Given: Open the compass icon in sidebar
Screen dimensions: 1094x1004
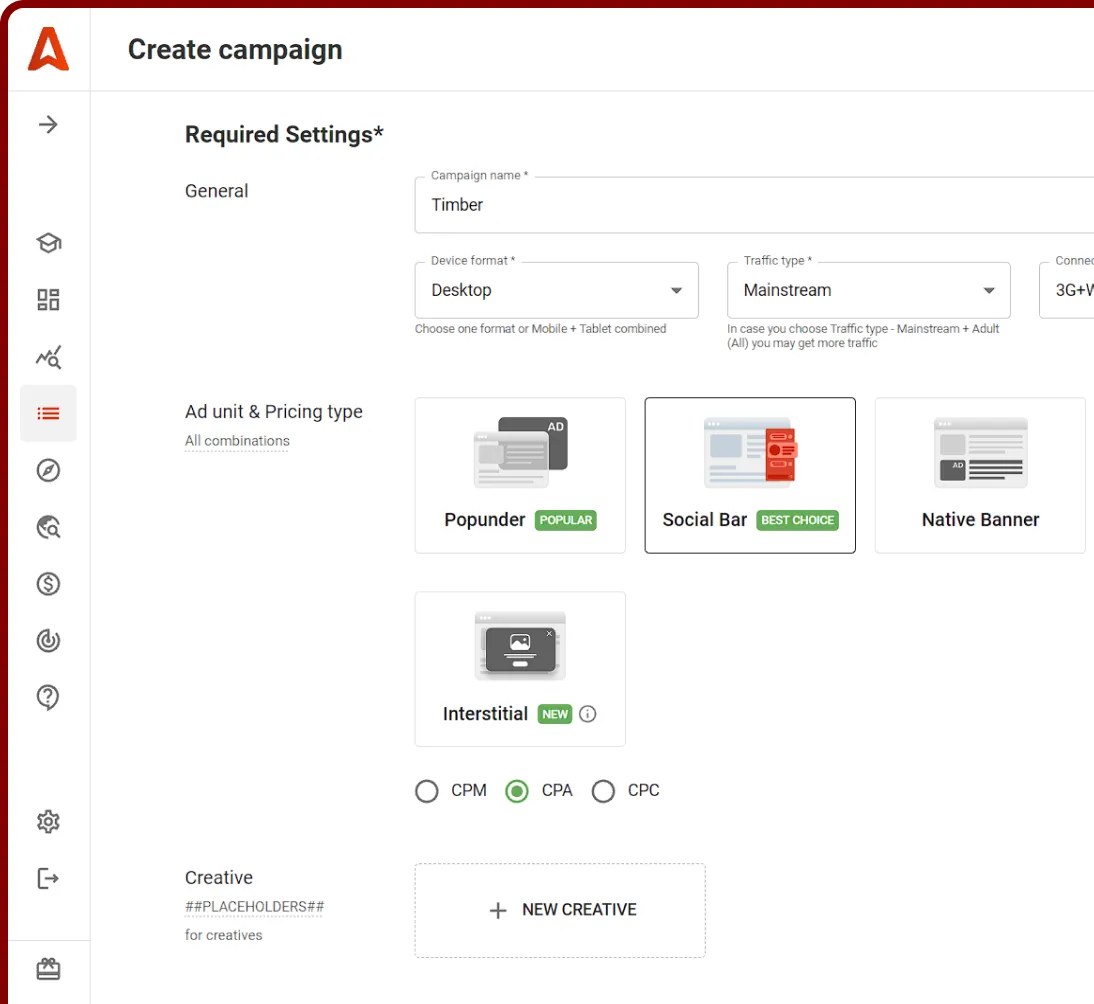Looking at the screenshot, I should point(48,470).
